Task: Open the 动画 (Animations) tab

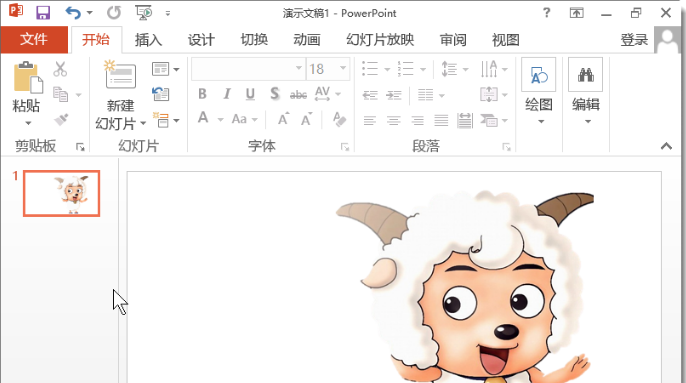Action: pyautogui.click(x=307, y=40)
